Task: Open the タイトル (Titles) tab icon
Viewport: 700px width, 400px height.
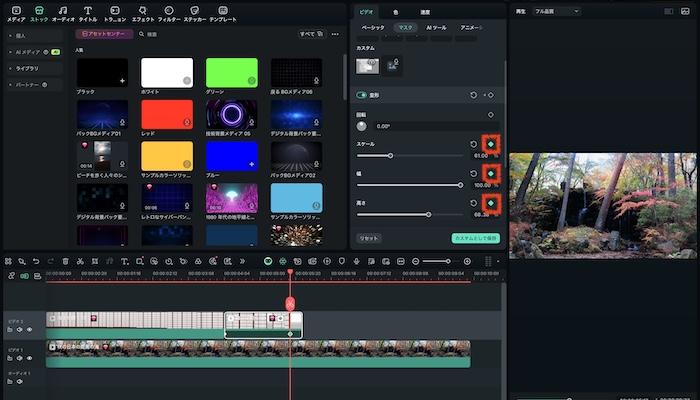Action: pyautogui.click(x=88, y=12)
